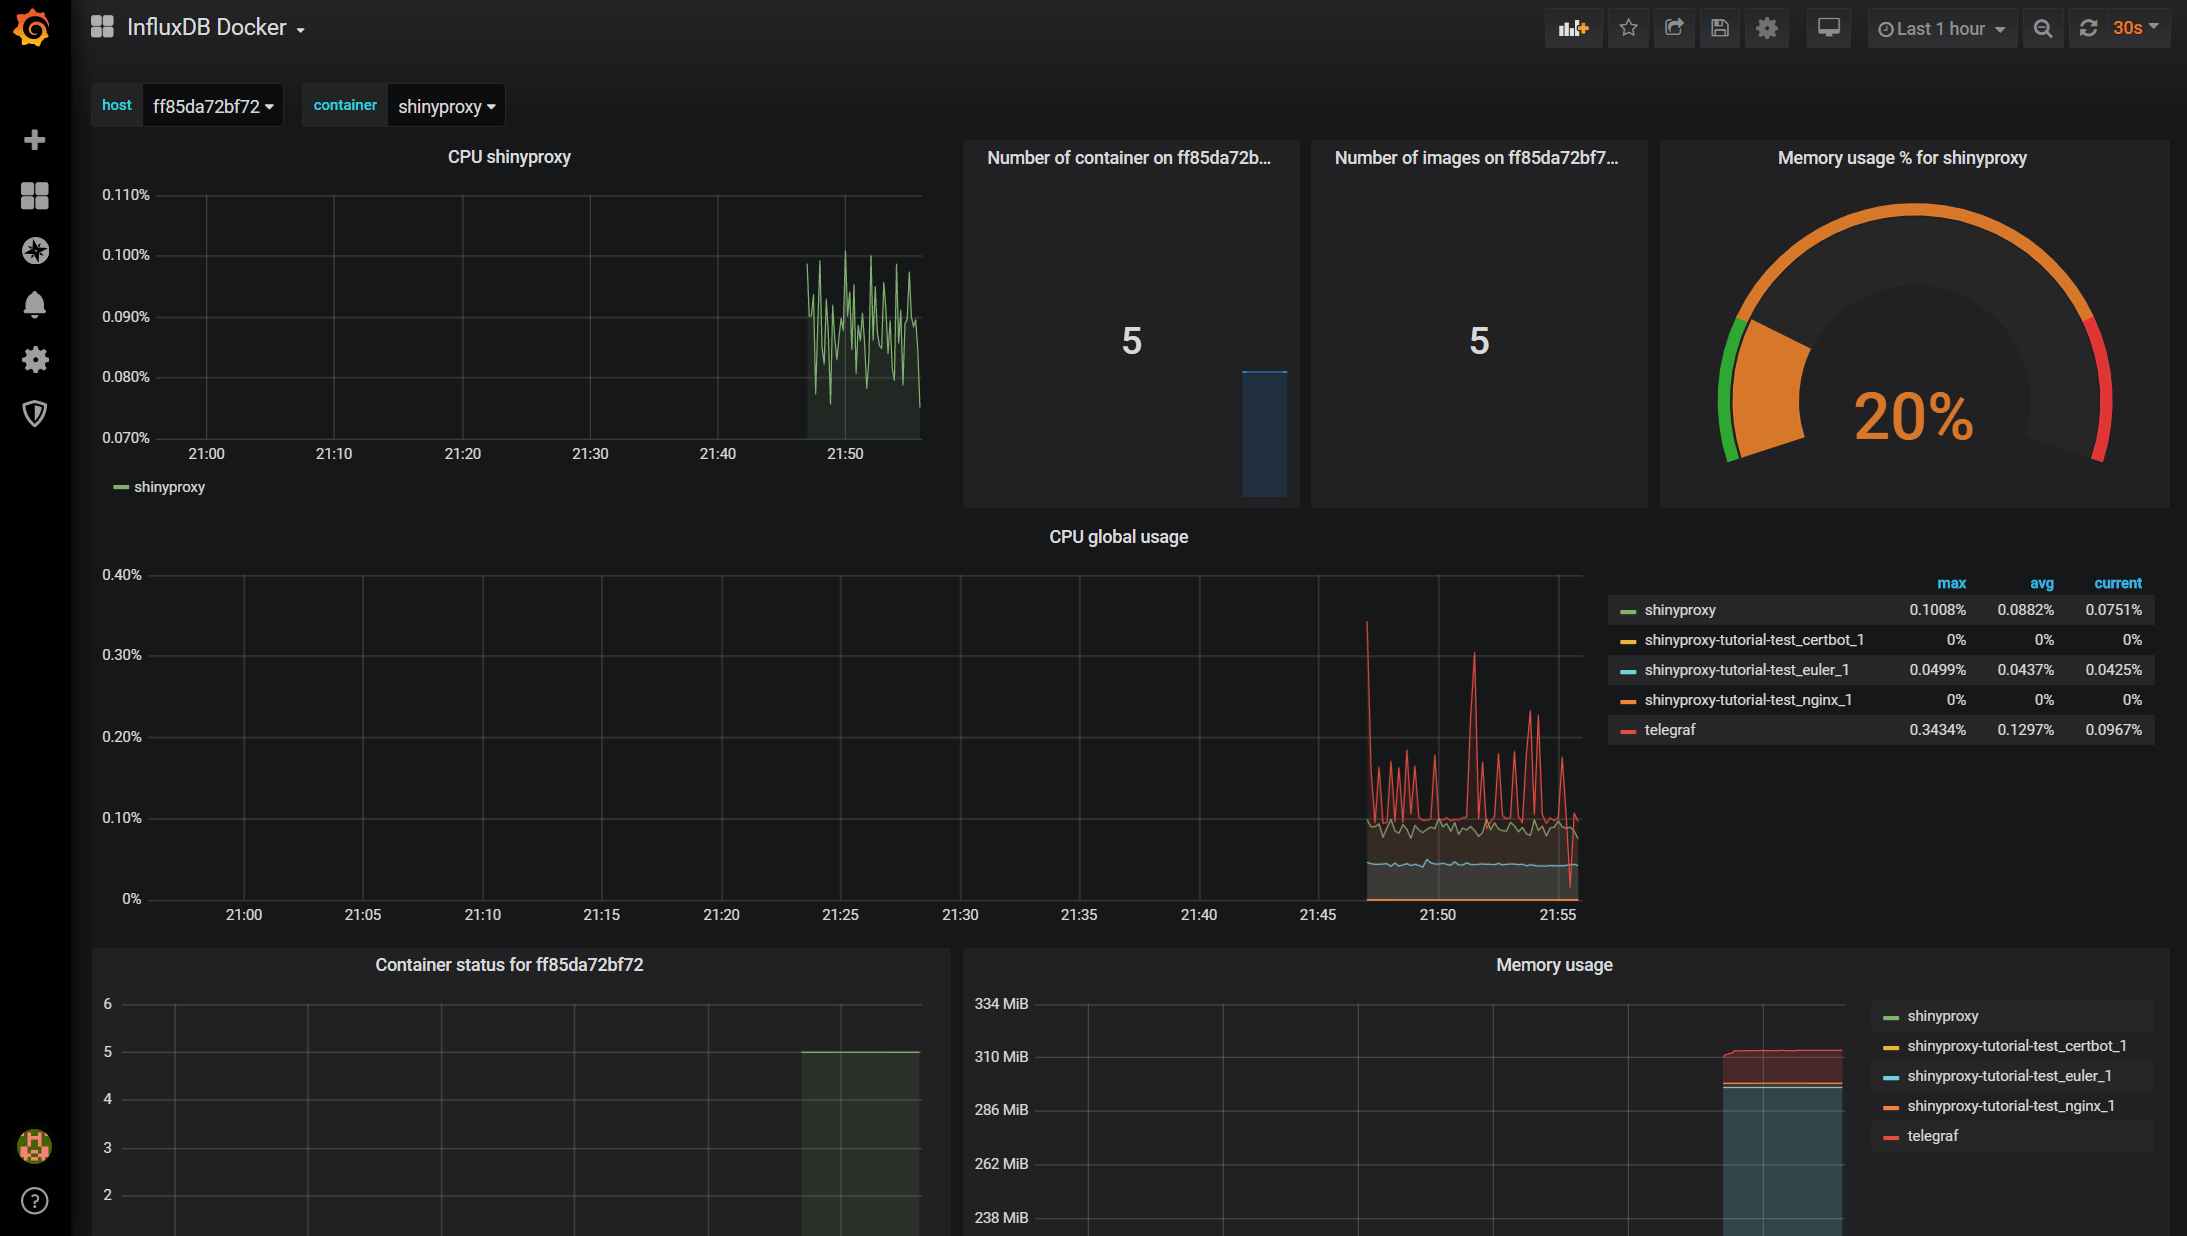The height and width of the screenshot is (1236, 2187).
Task: Click the zoom out time range icon
Action: [x=2043, y=29]
